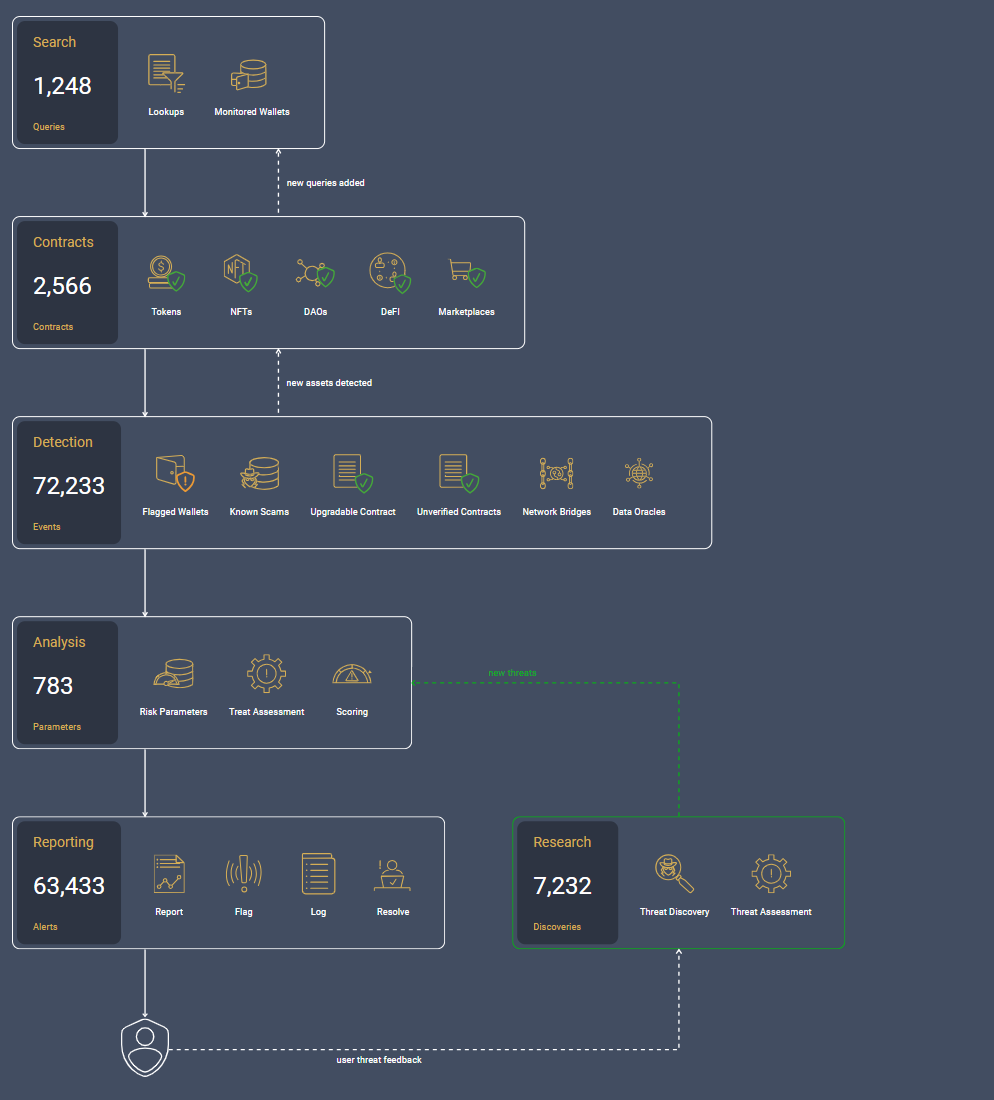Click the Marketplaces cart icon
This screenshot has height=1100, width=994.
(467, 272)
